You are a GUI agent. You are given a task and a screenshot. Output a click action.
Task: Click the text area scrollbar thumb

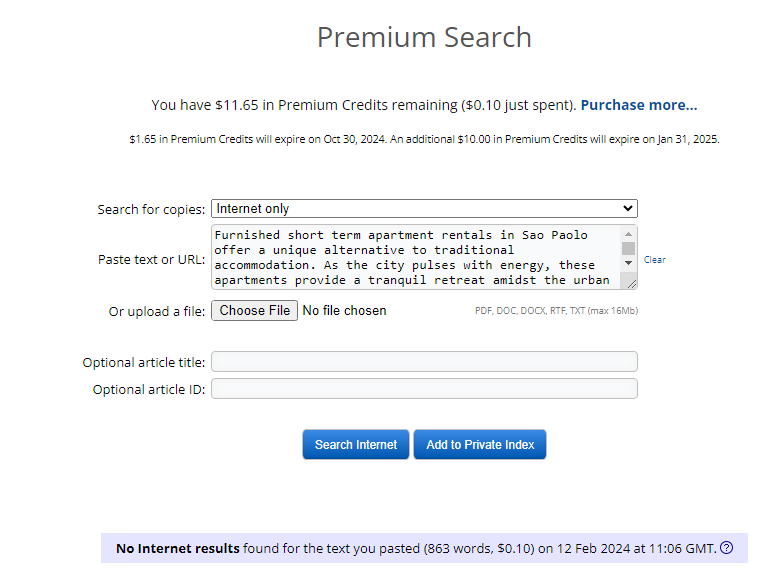pos(628,248)
